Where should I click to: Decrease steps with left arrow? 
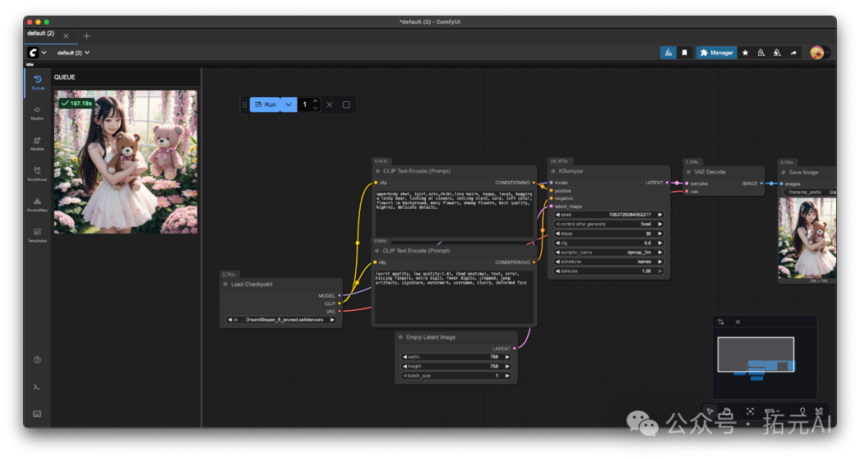tap(558, 234)
